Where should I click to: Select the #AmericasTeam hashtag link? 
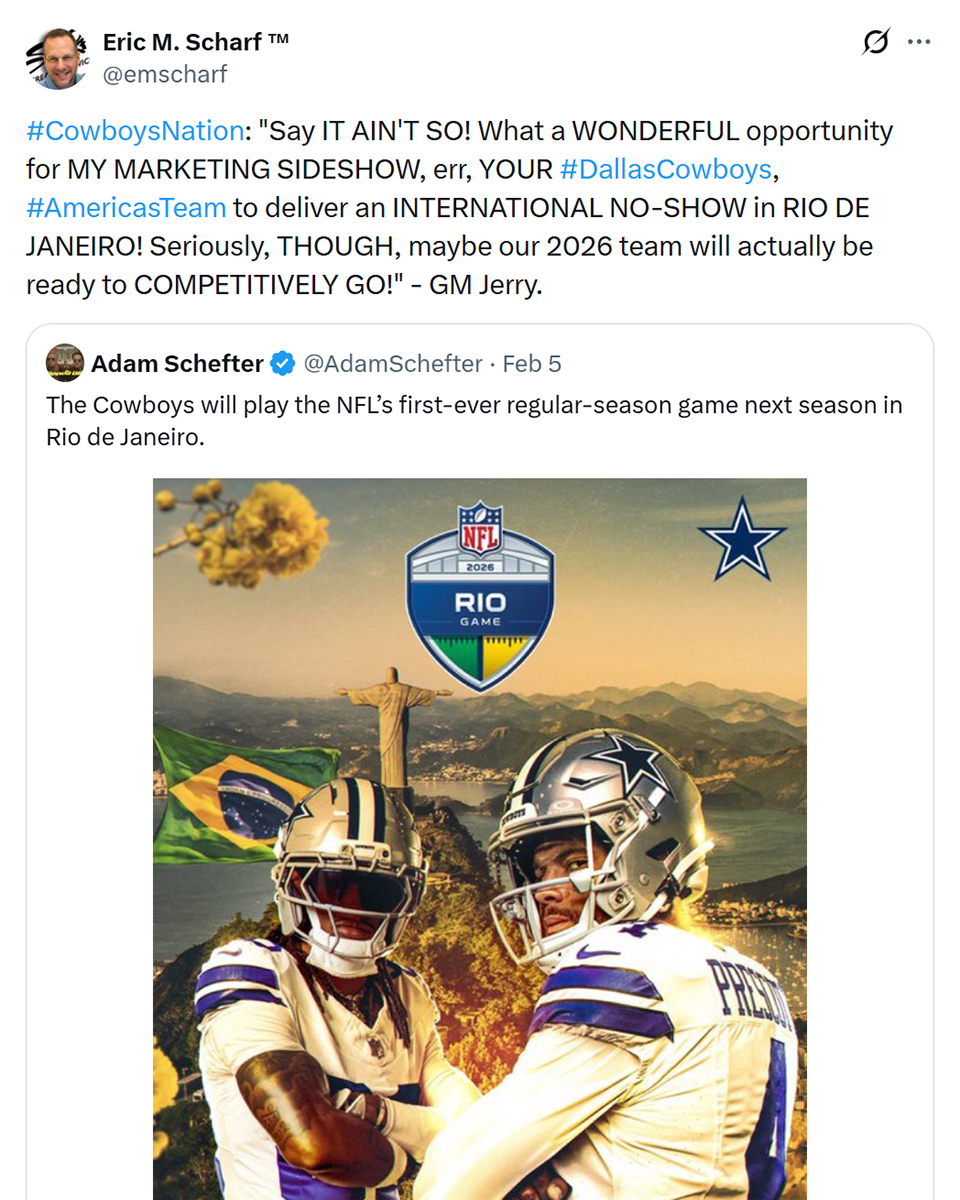click(126, 208)
